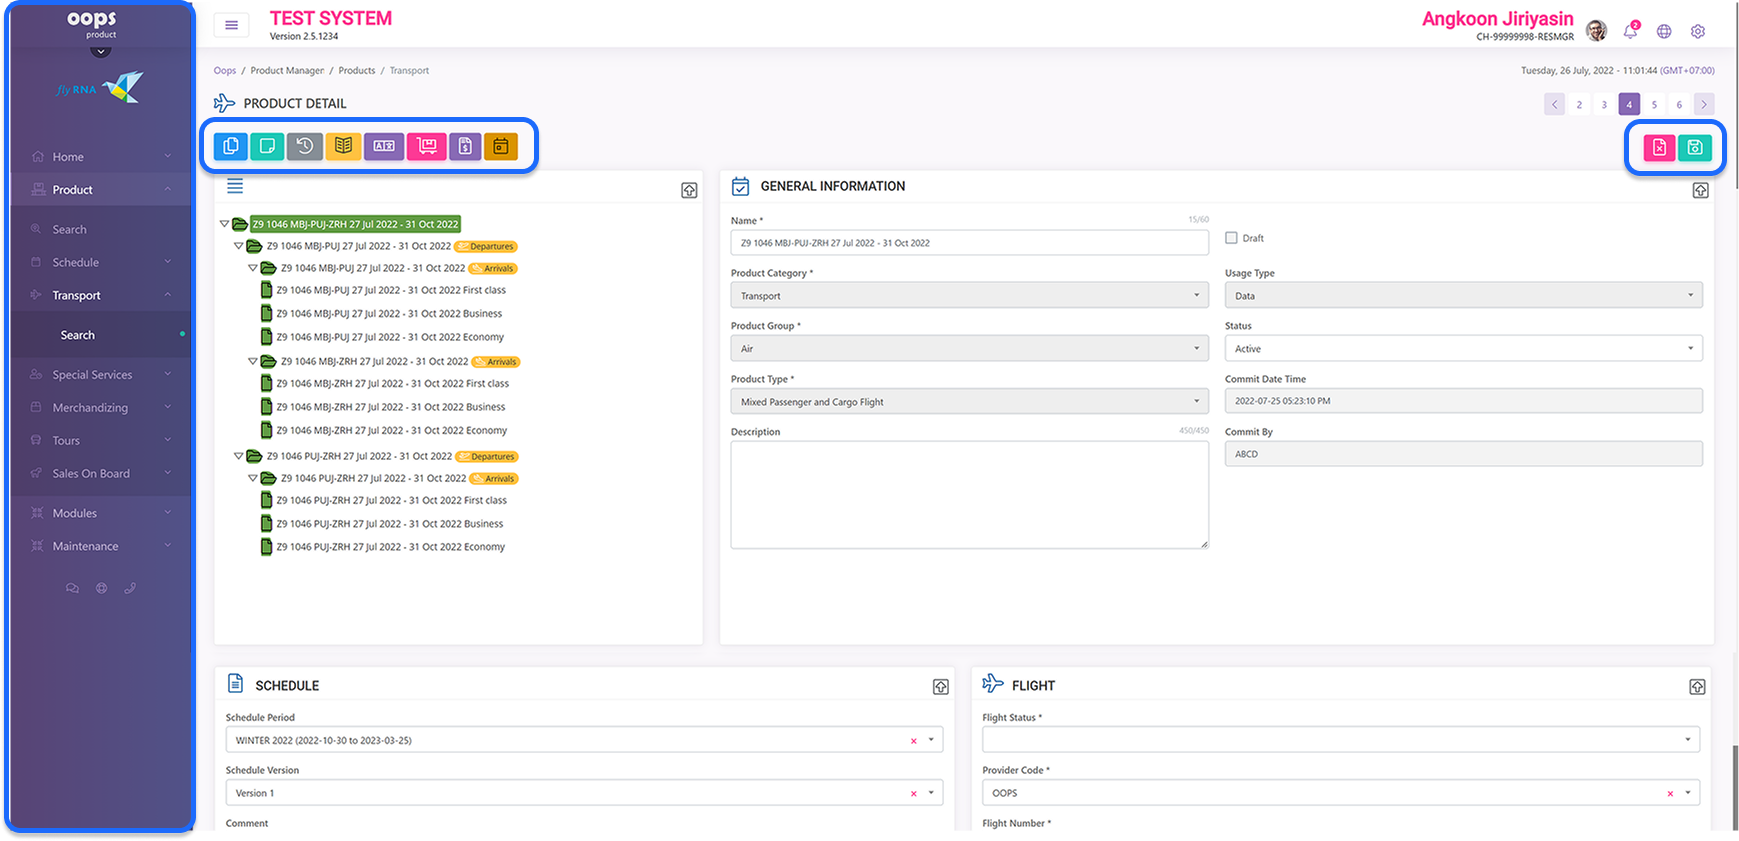1739x841 pixels.
Task: Click the Product Manager breadcrumb link
Action: (287, 71)
